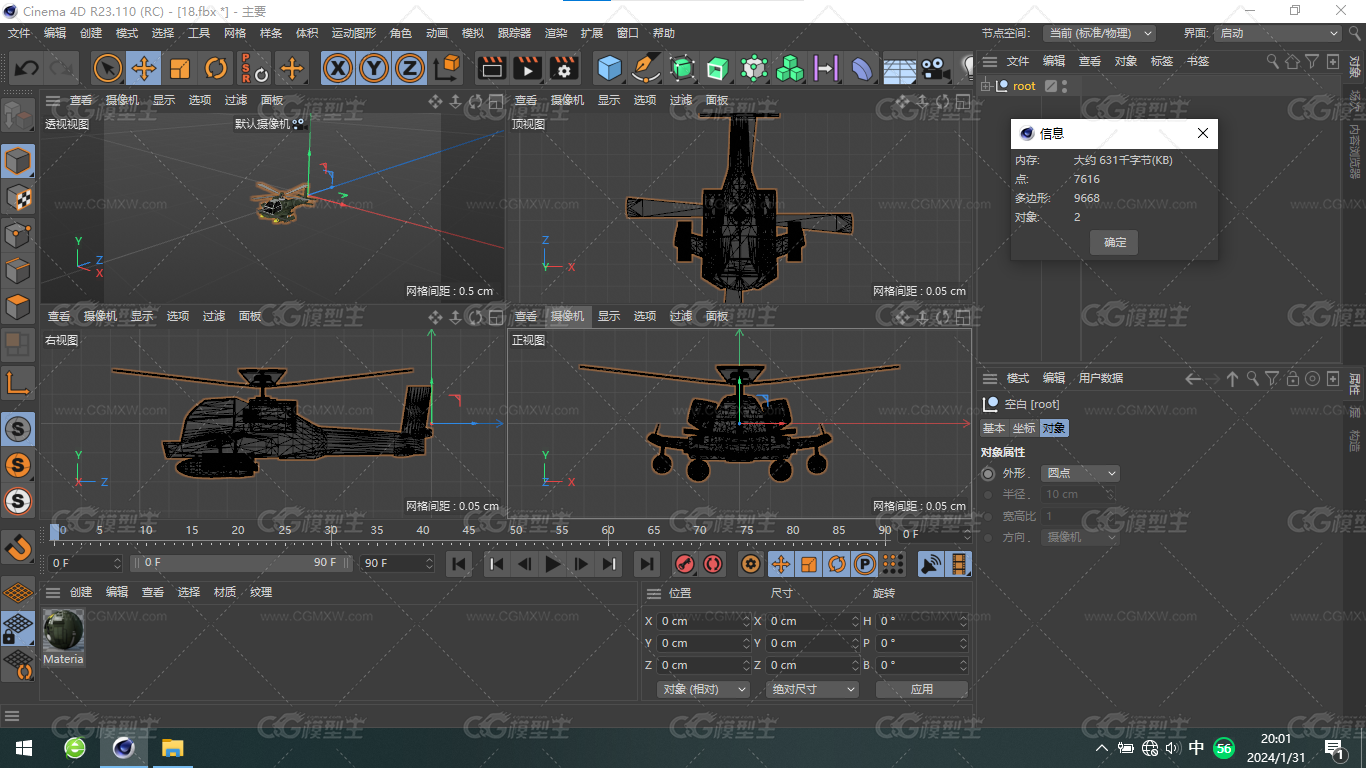The height and width of the screenshot is (768, 1366).
Task: Click the PSR reset icon
Action: (x=254, y=68)
